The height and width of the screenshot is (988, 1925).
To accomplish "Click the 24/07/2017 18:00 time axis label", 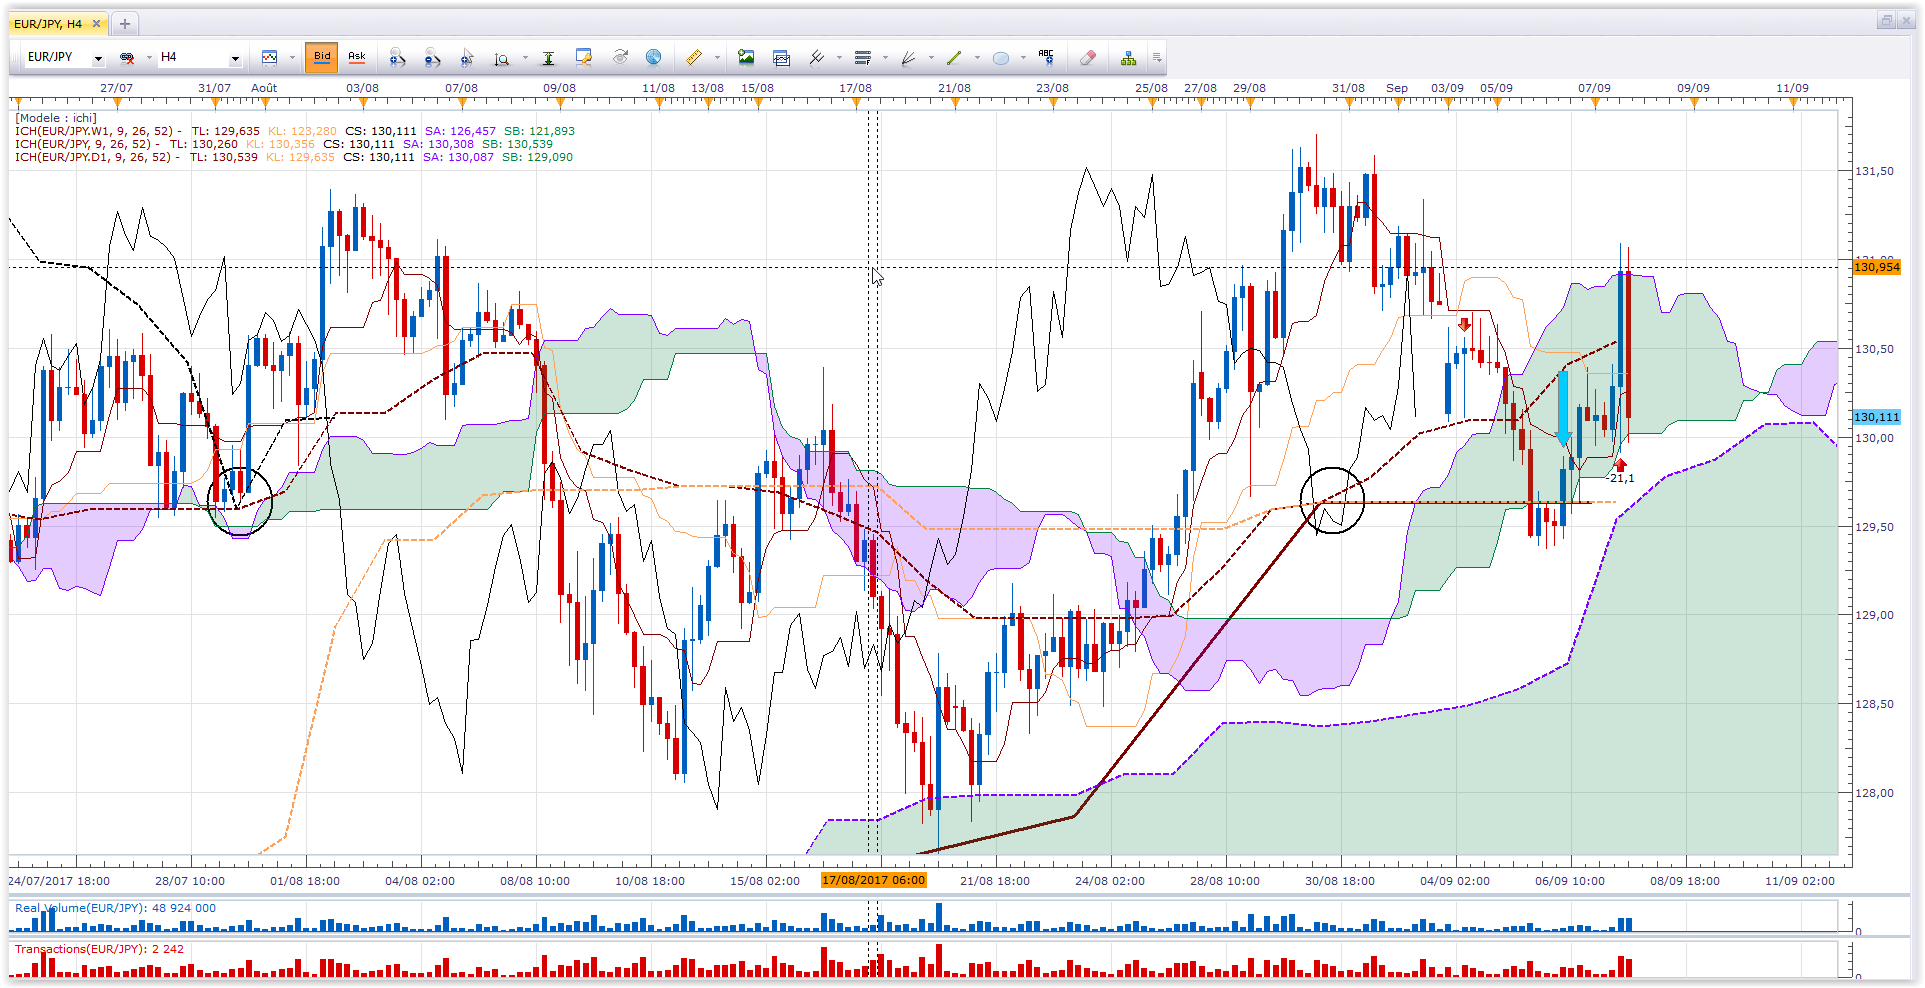I will click(x=59, y=881).
